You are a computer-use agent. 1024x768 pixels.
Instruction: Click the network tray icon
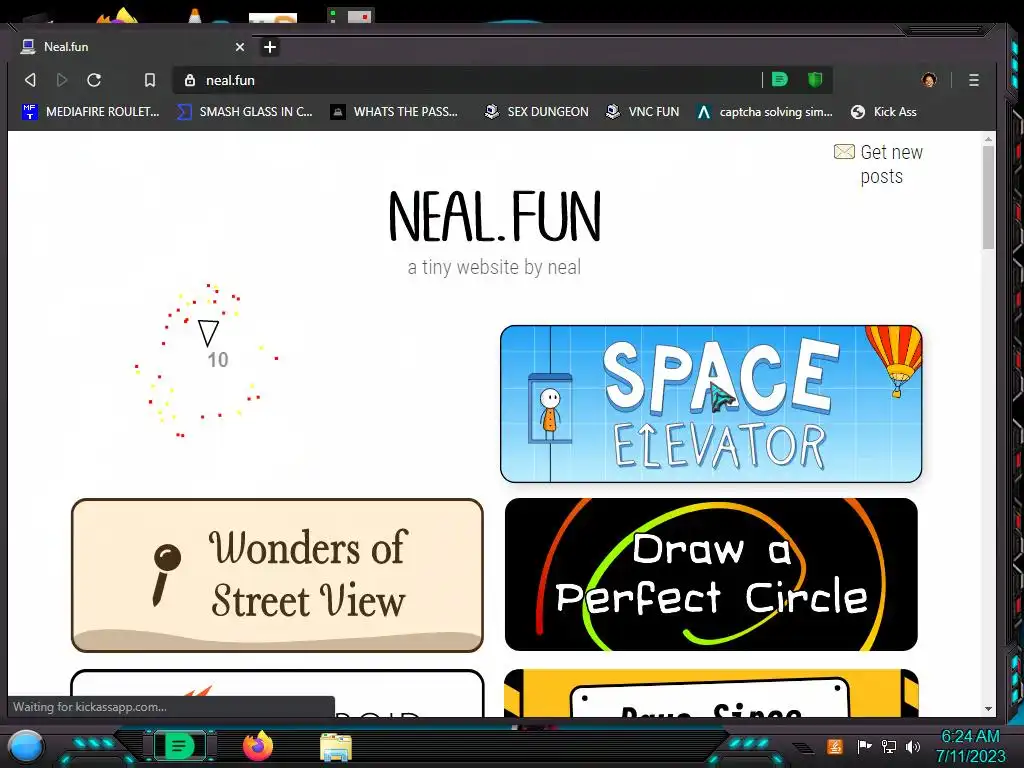(889, 746)
